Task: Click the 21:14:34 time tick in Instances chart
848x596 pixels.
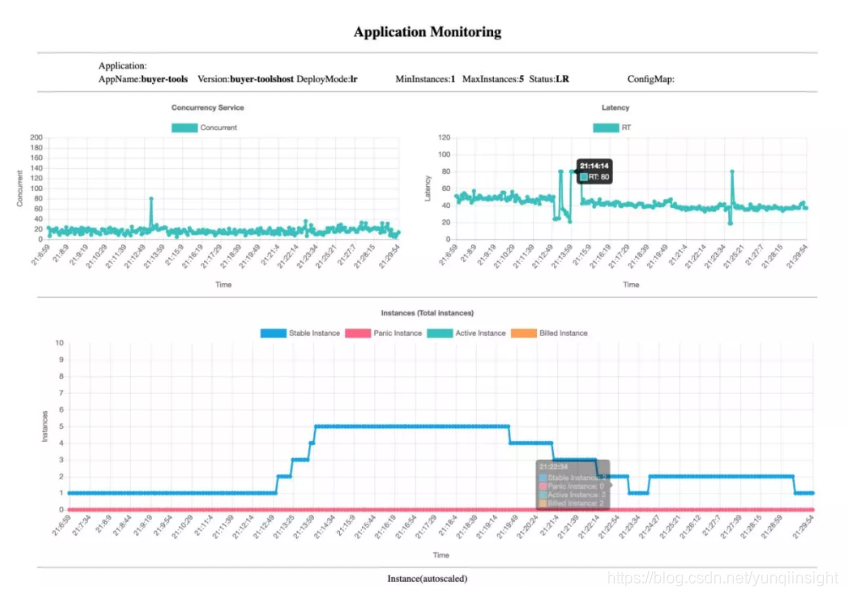Action: (326, 526)
